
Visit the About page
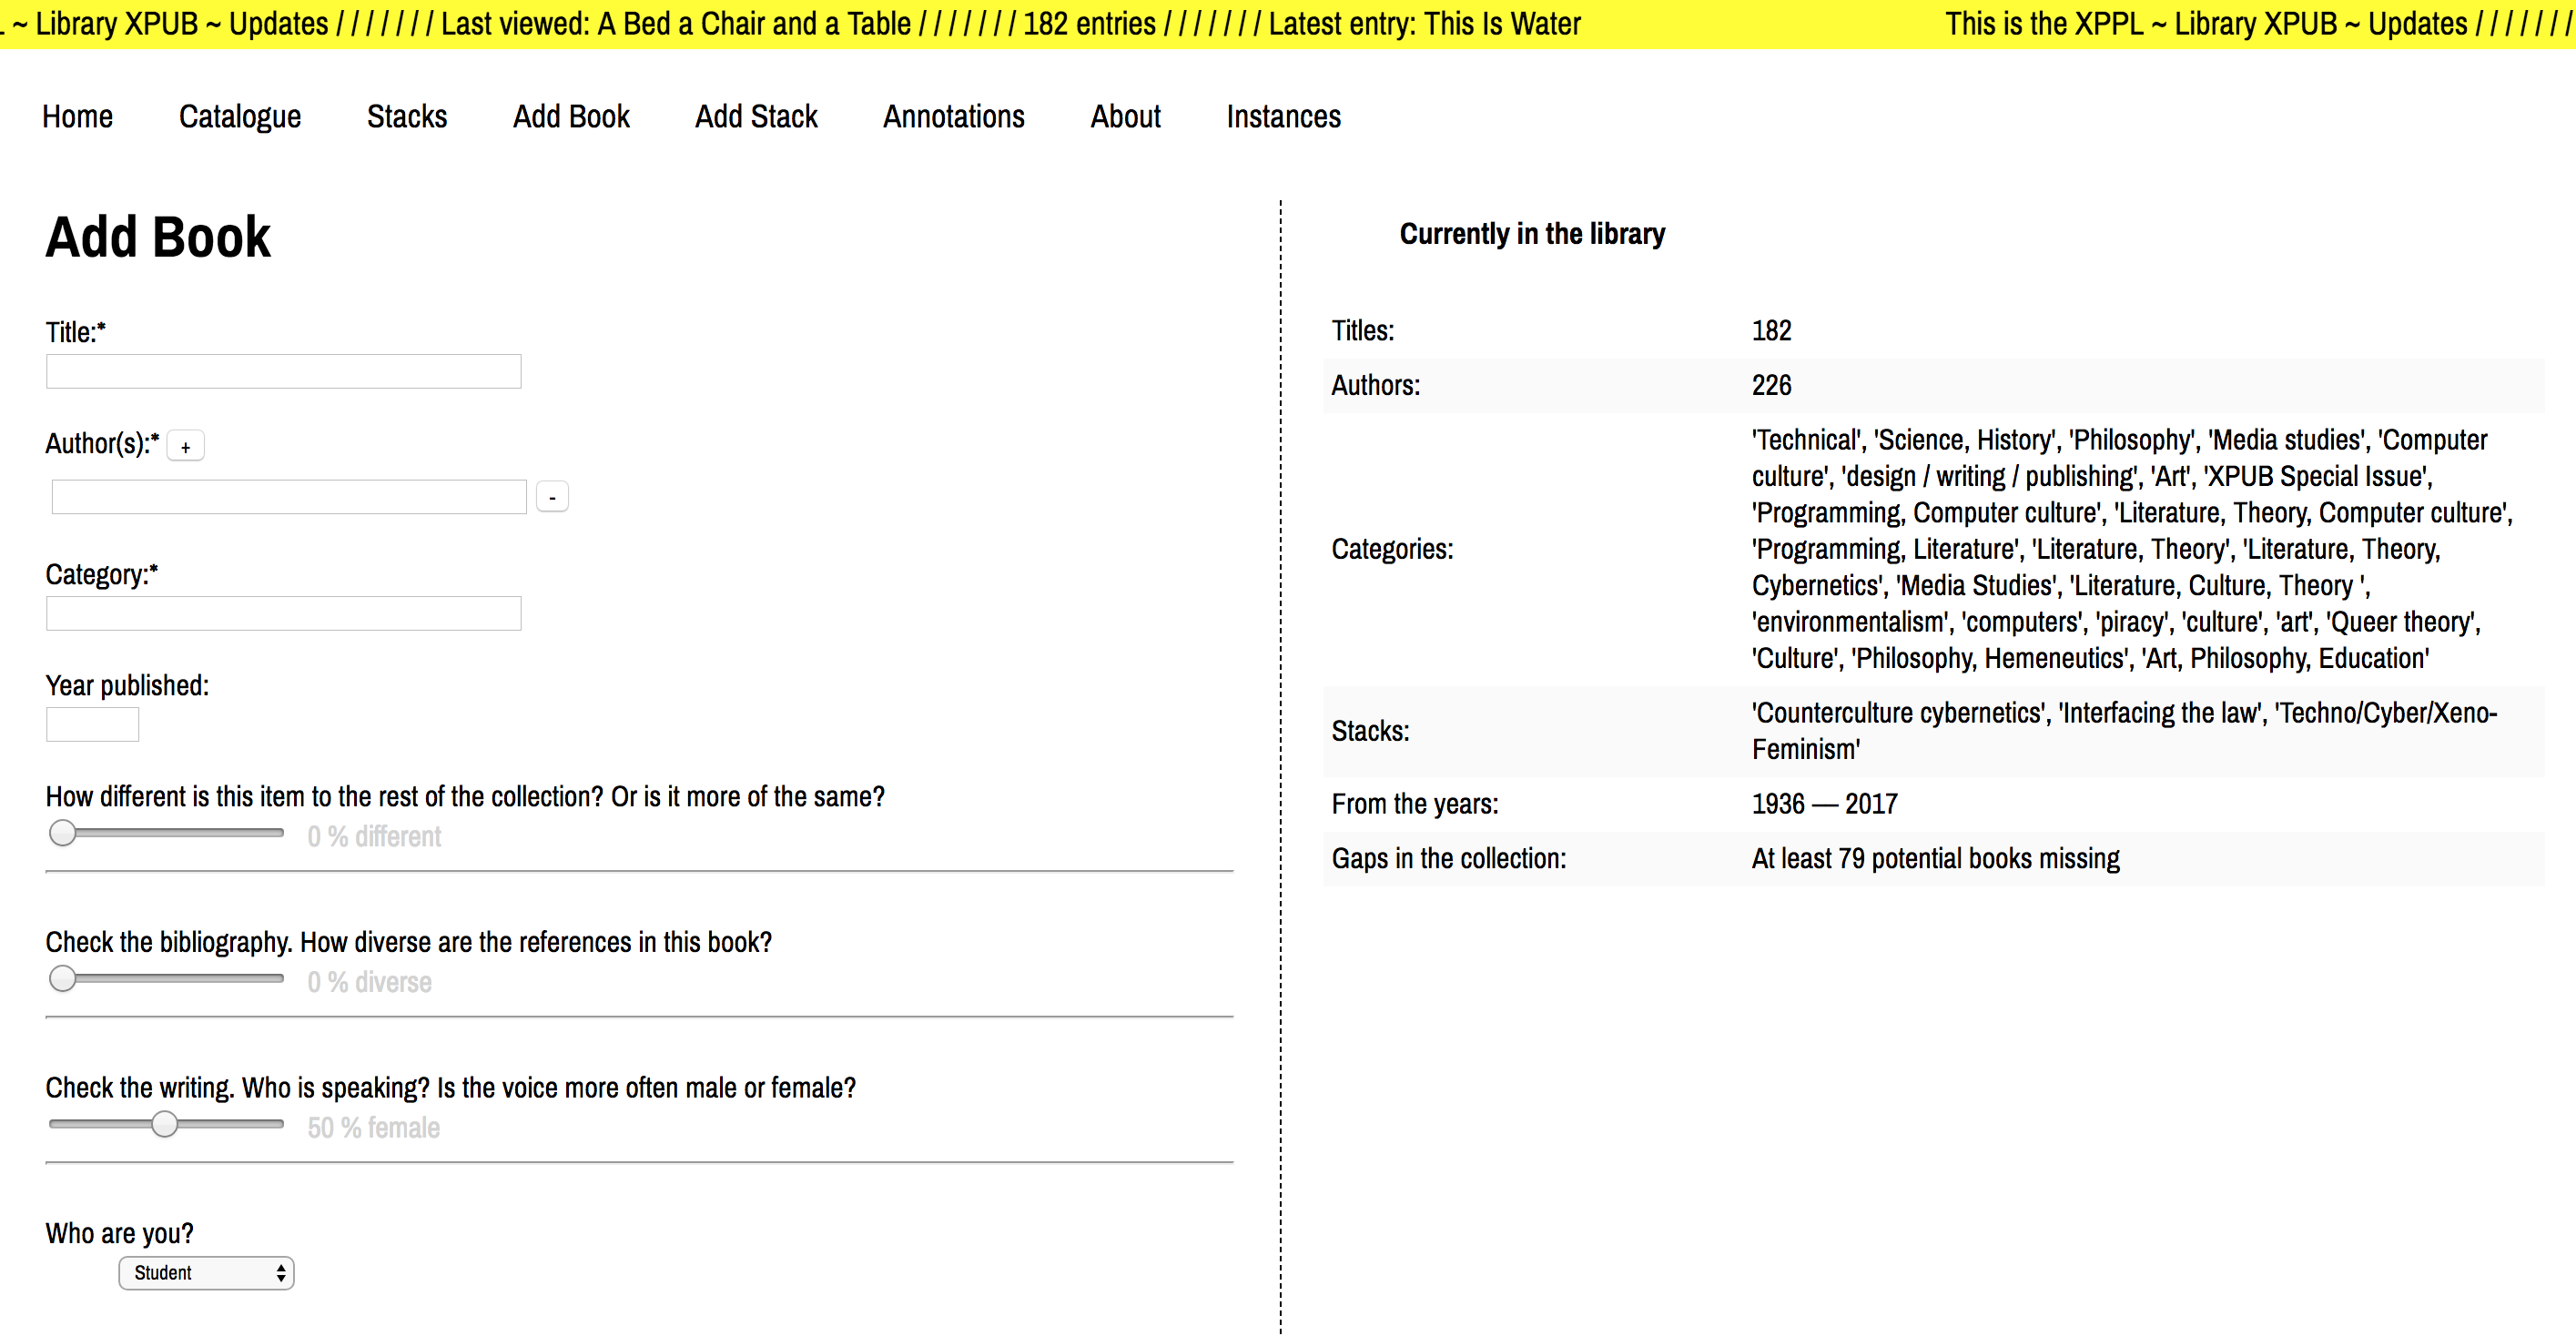point(1125,117)
